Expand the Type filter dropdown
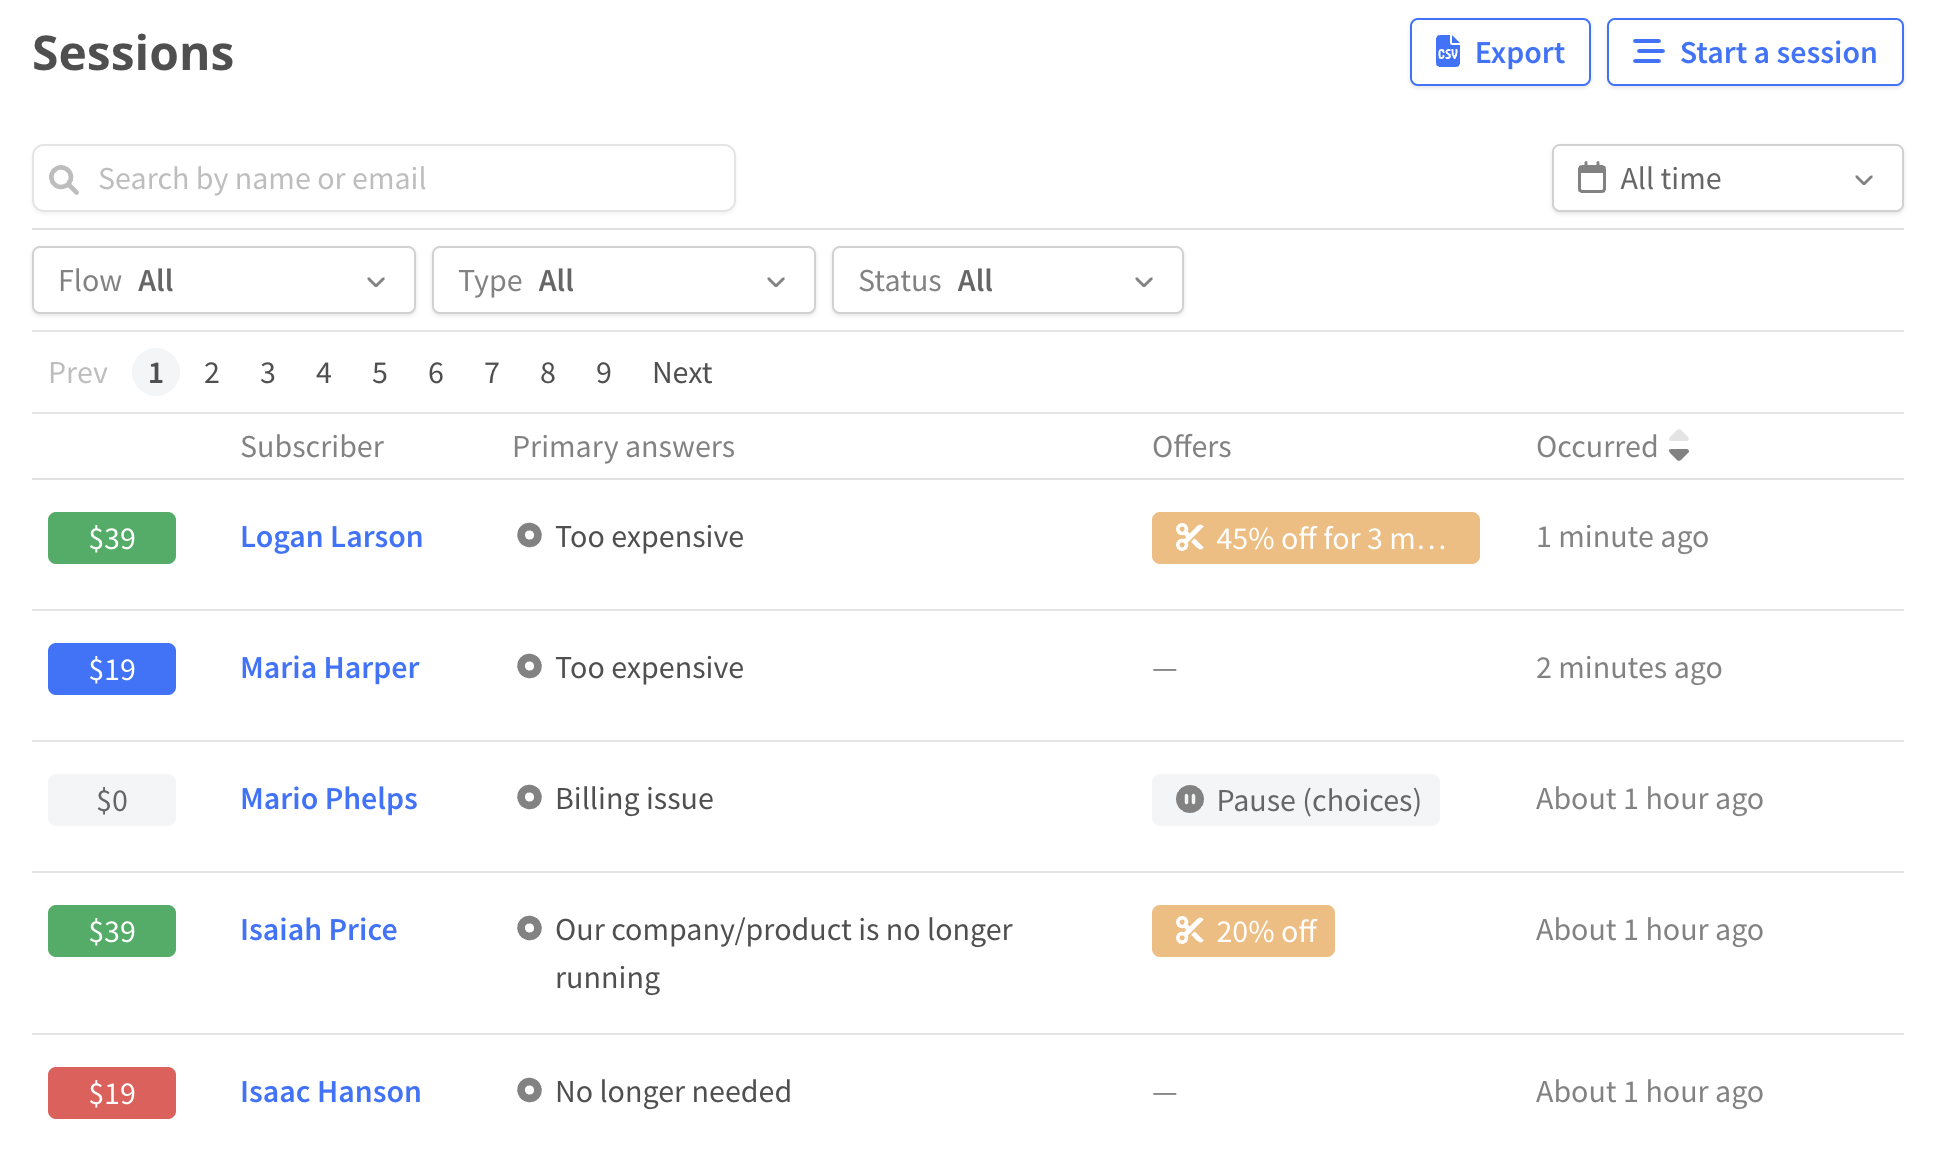The width and height of the screenshot is (1938, 1160). click(x=623, y=281)
